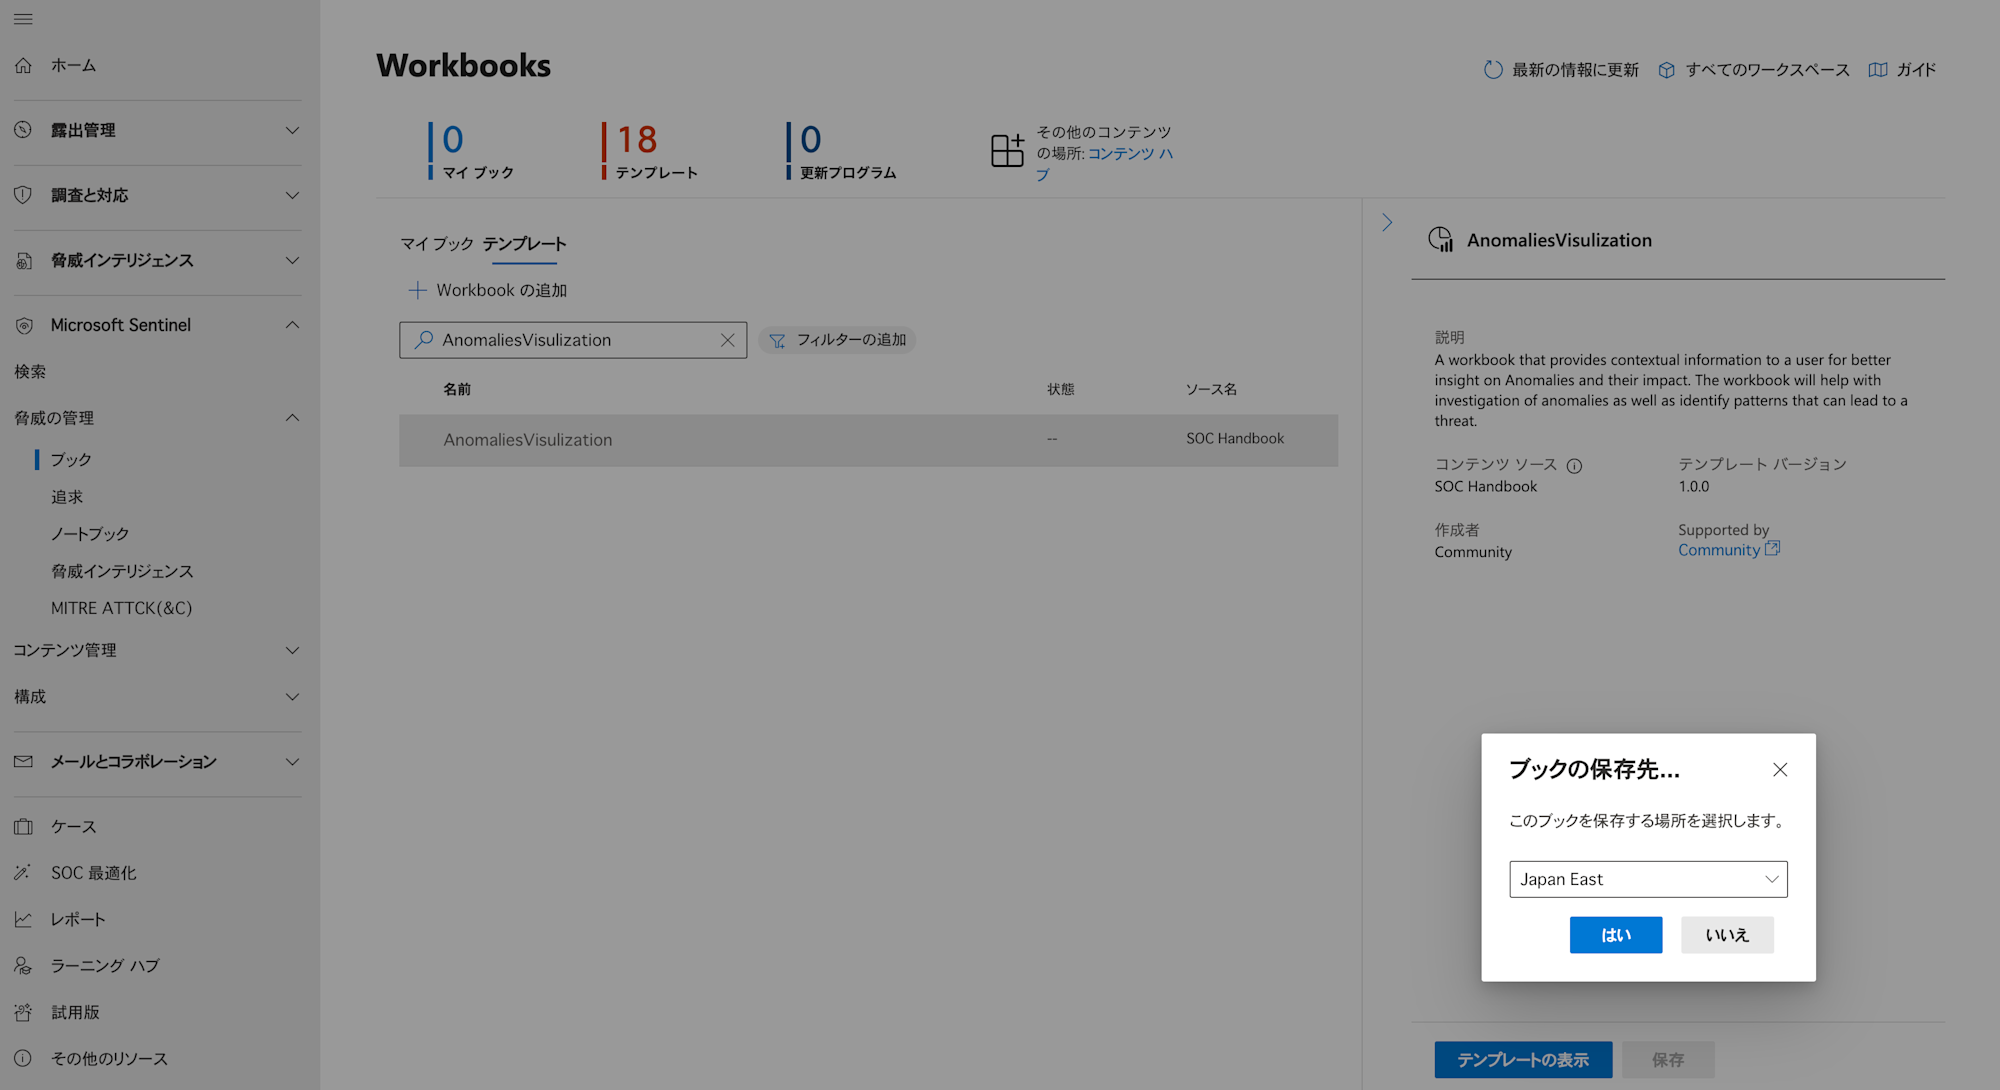
Task: Click the 0 マイ ブック counter
Action: click(x=471, y=151)
